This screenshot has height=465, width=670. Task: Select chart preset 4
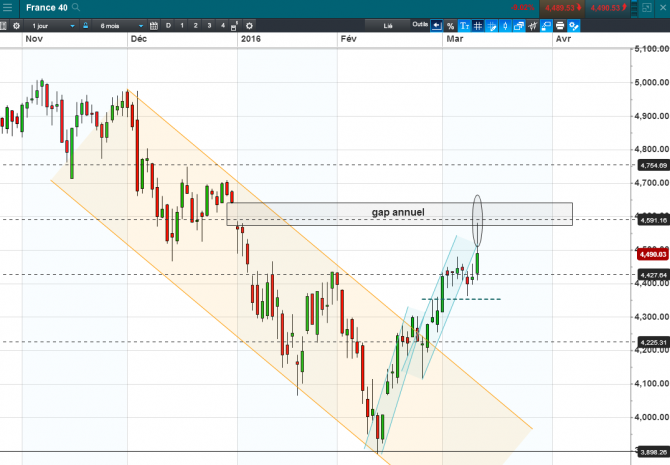tap(223, 26)
